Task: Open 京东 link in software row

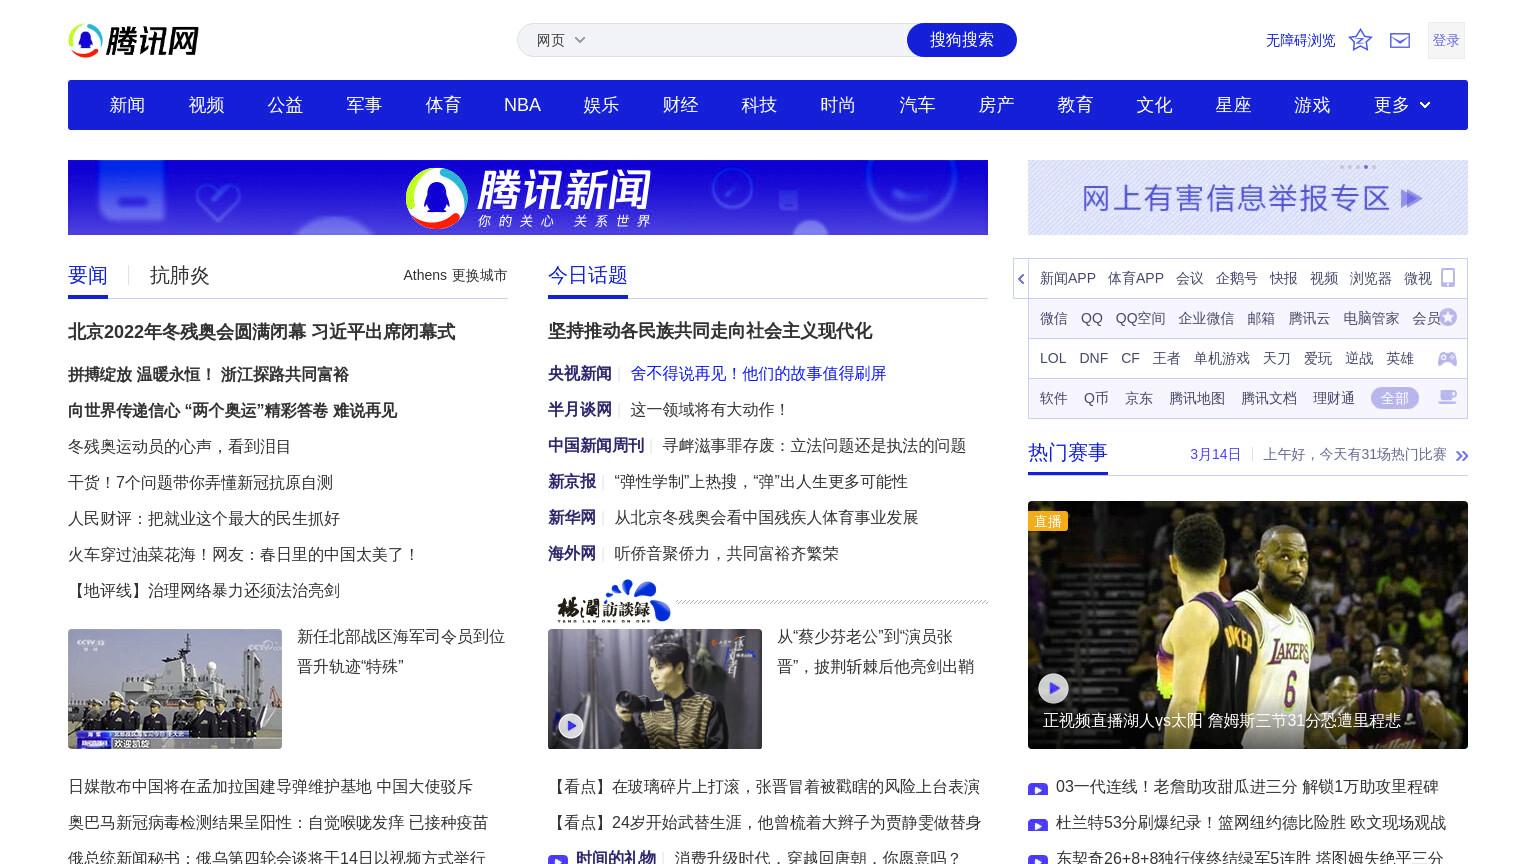Action: pos(1139,398)
